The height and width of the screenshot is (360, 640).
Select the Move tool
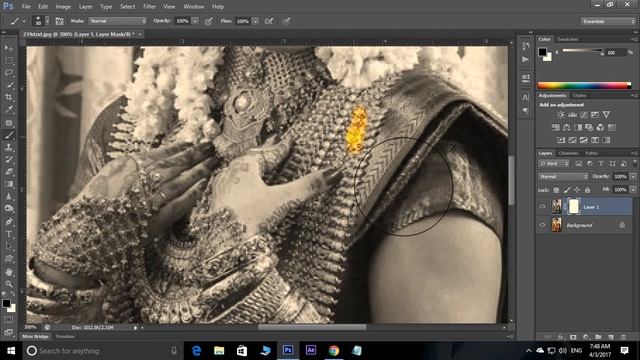click(x=9, y=48)
